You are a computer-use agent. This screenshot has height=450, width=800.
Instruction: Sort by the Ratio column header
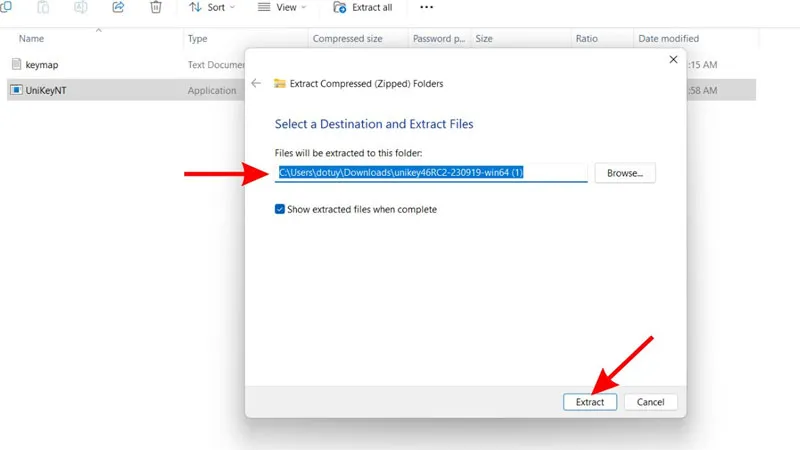pos(587,39)
